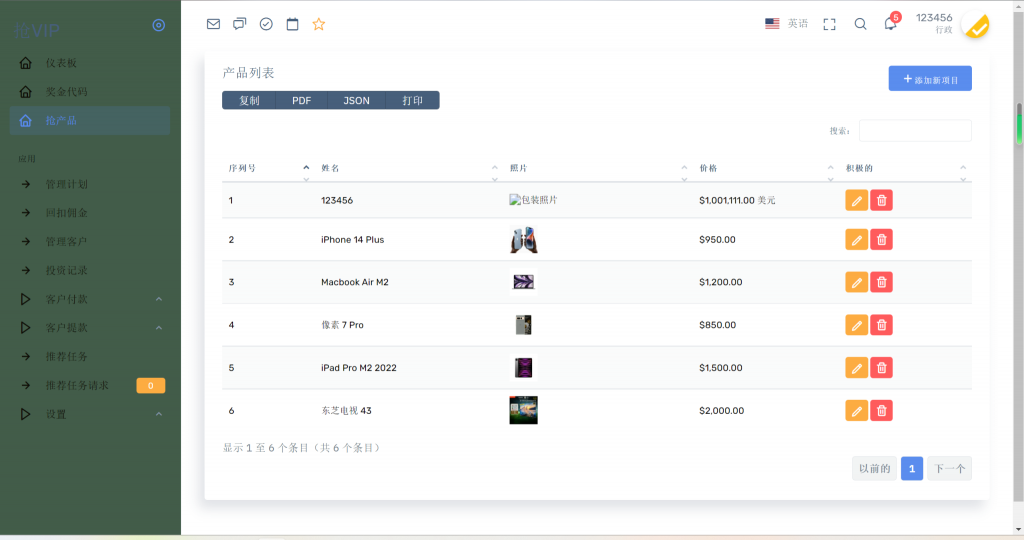Click the calendar icon in top bar
The image size is (1024, 540).
coord(293,24)
